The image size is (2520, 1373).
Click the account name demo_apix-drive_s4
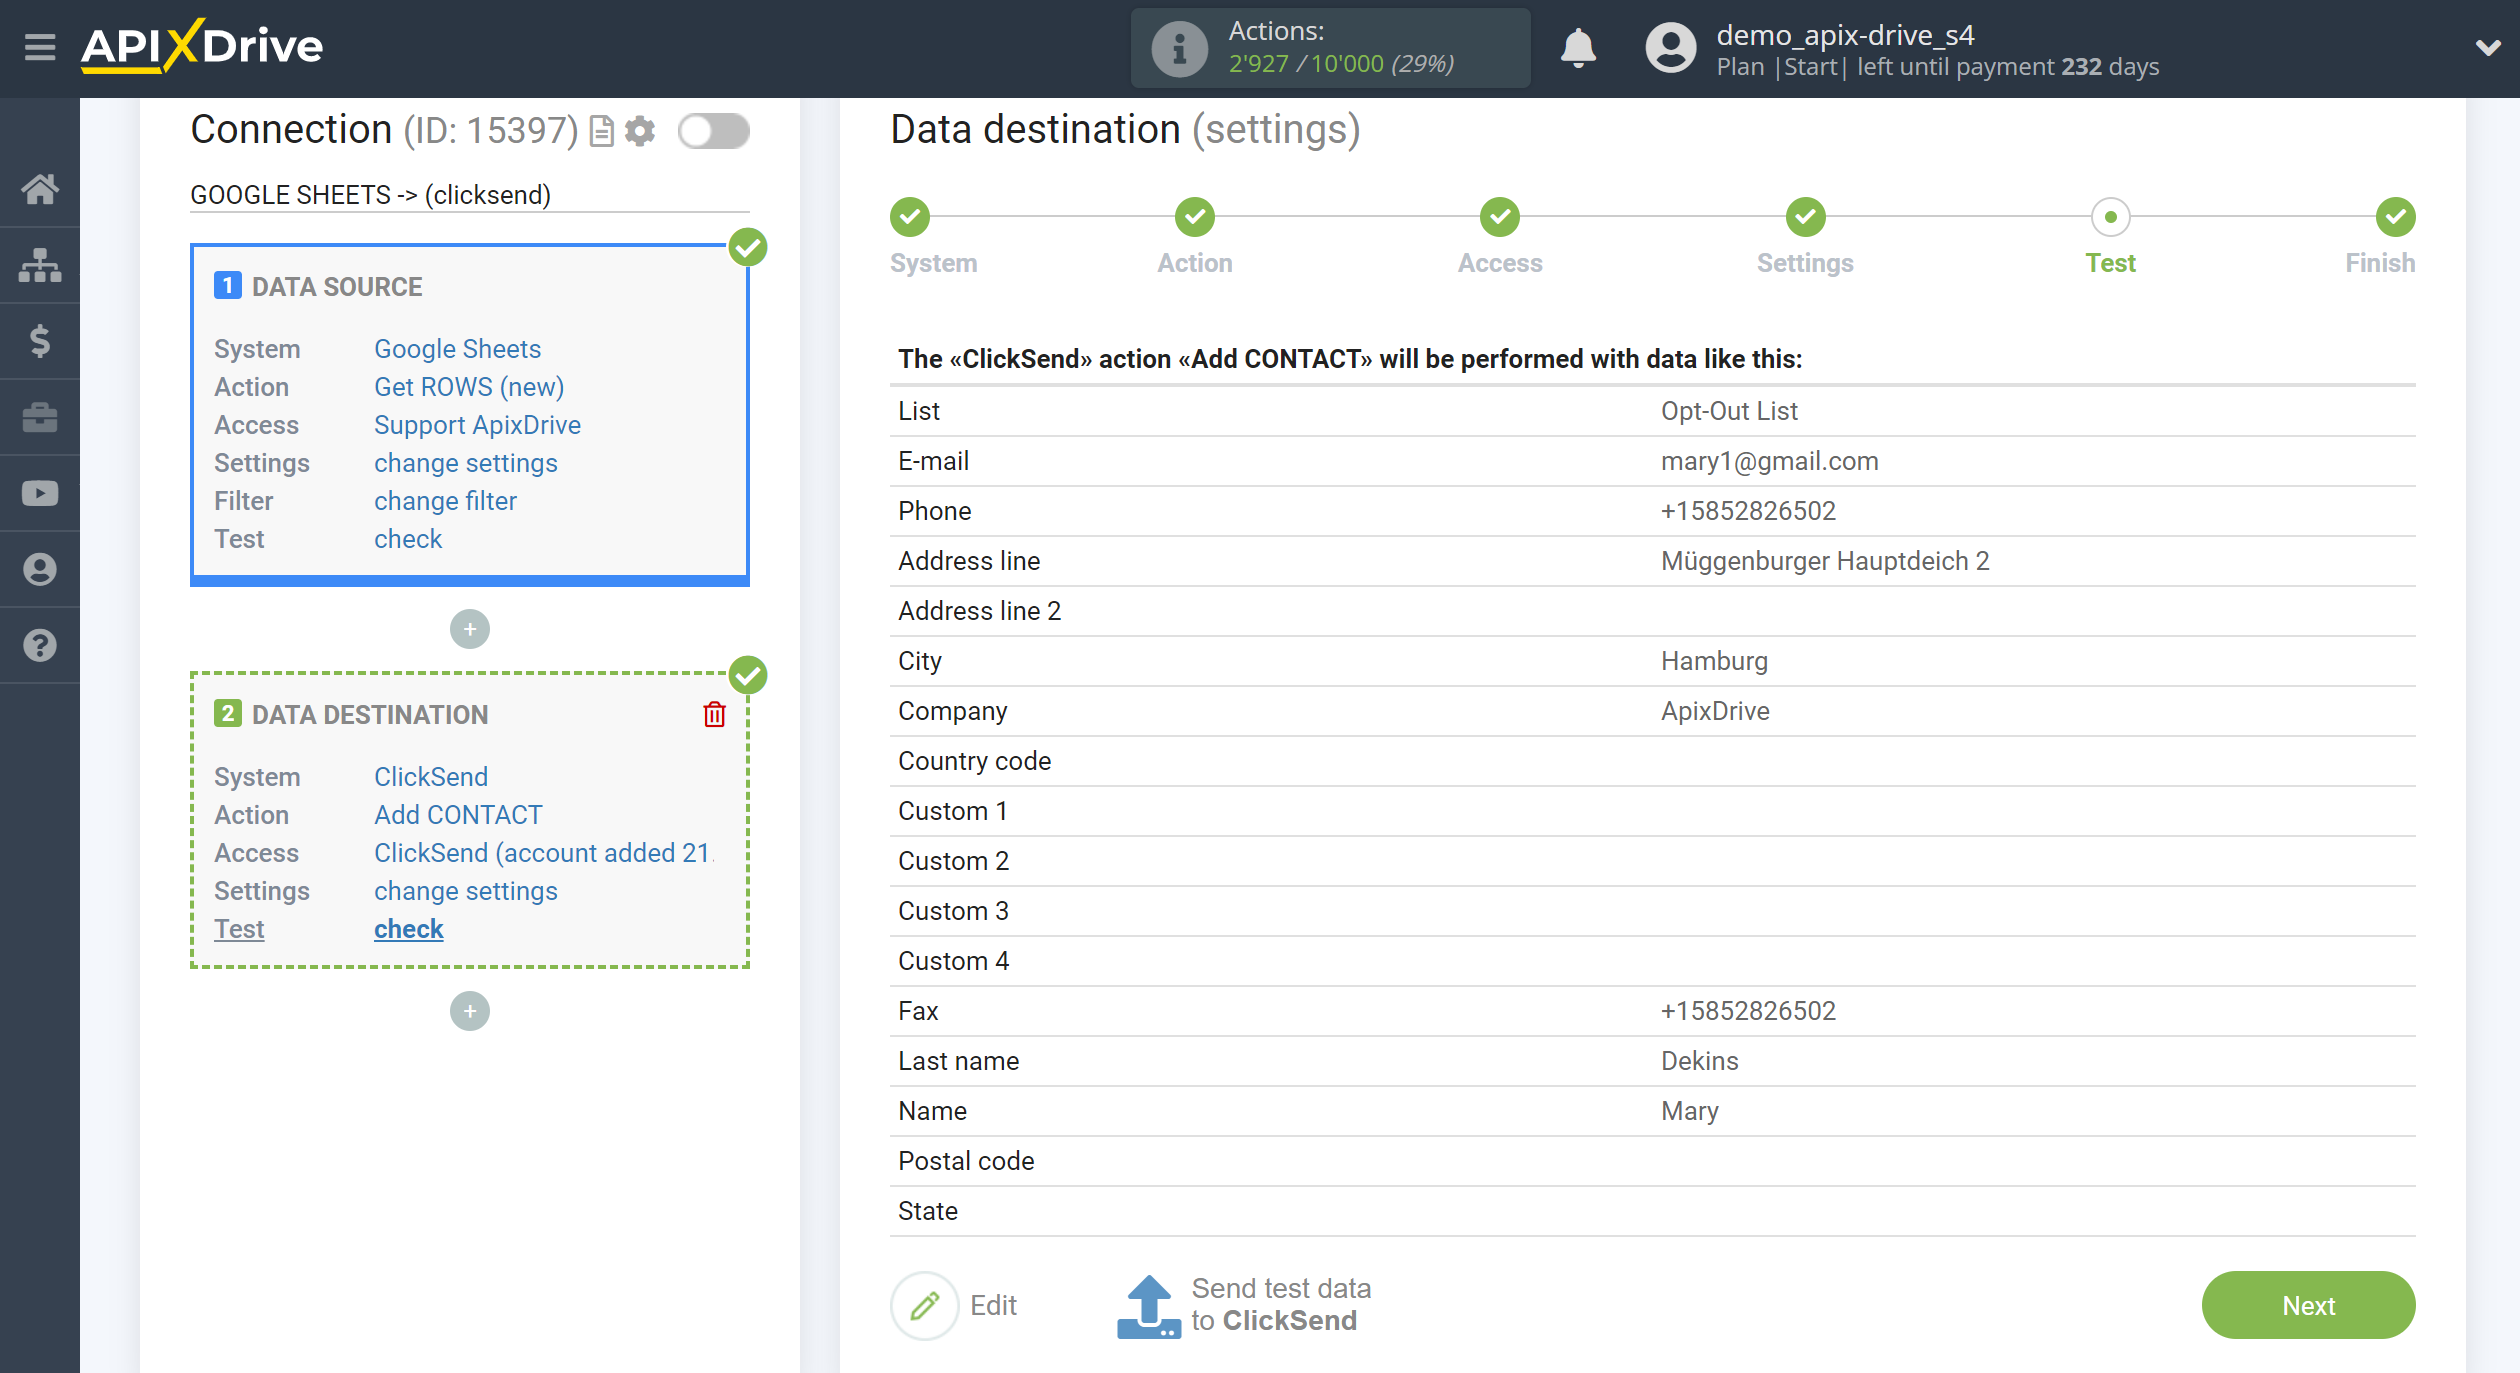pyautogui.click(x=1845, y=35)
